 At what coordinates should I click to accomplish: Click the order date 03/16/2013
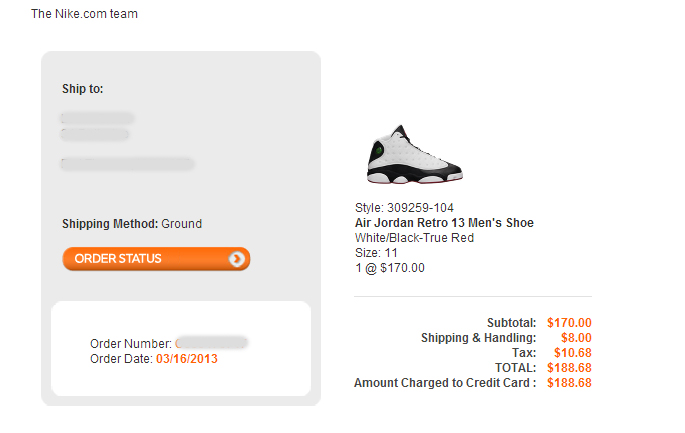coord(187,359)
